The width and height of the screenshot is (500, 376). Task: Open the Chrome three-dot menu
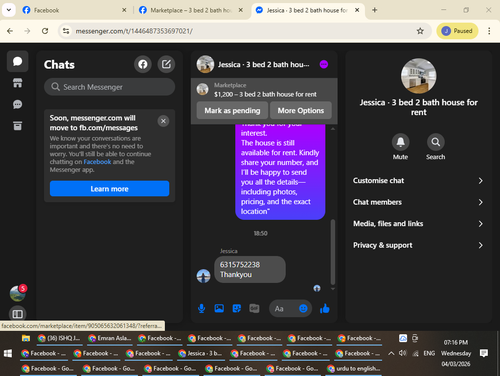[x=489, y=31]
